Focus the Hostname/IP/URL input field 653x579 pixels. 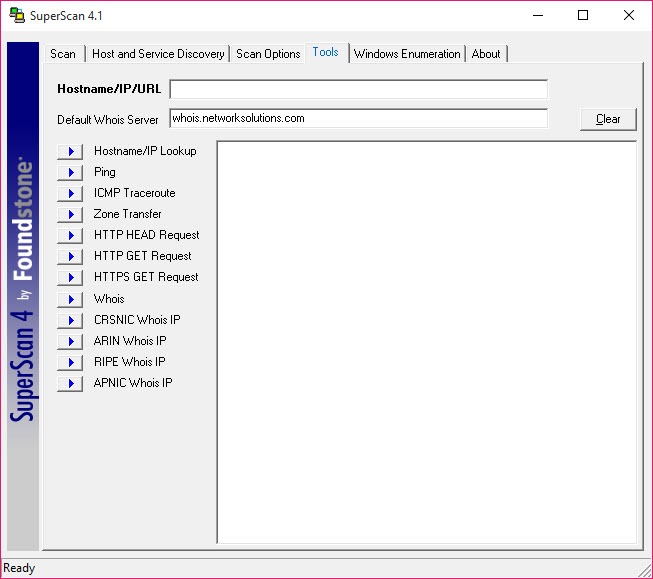[x=359, y=90]
